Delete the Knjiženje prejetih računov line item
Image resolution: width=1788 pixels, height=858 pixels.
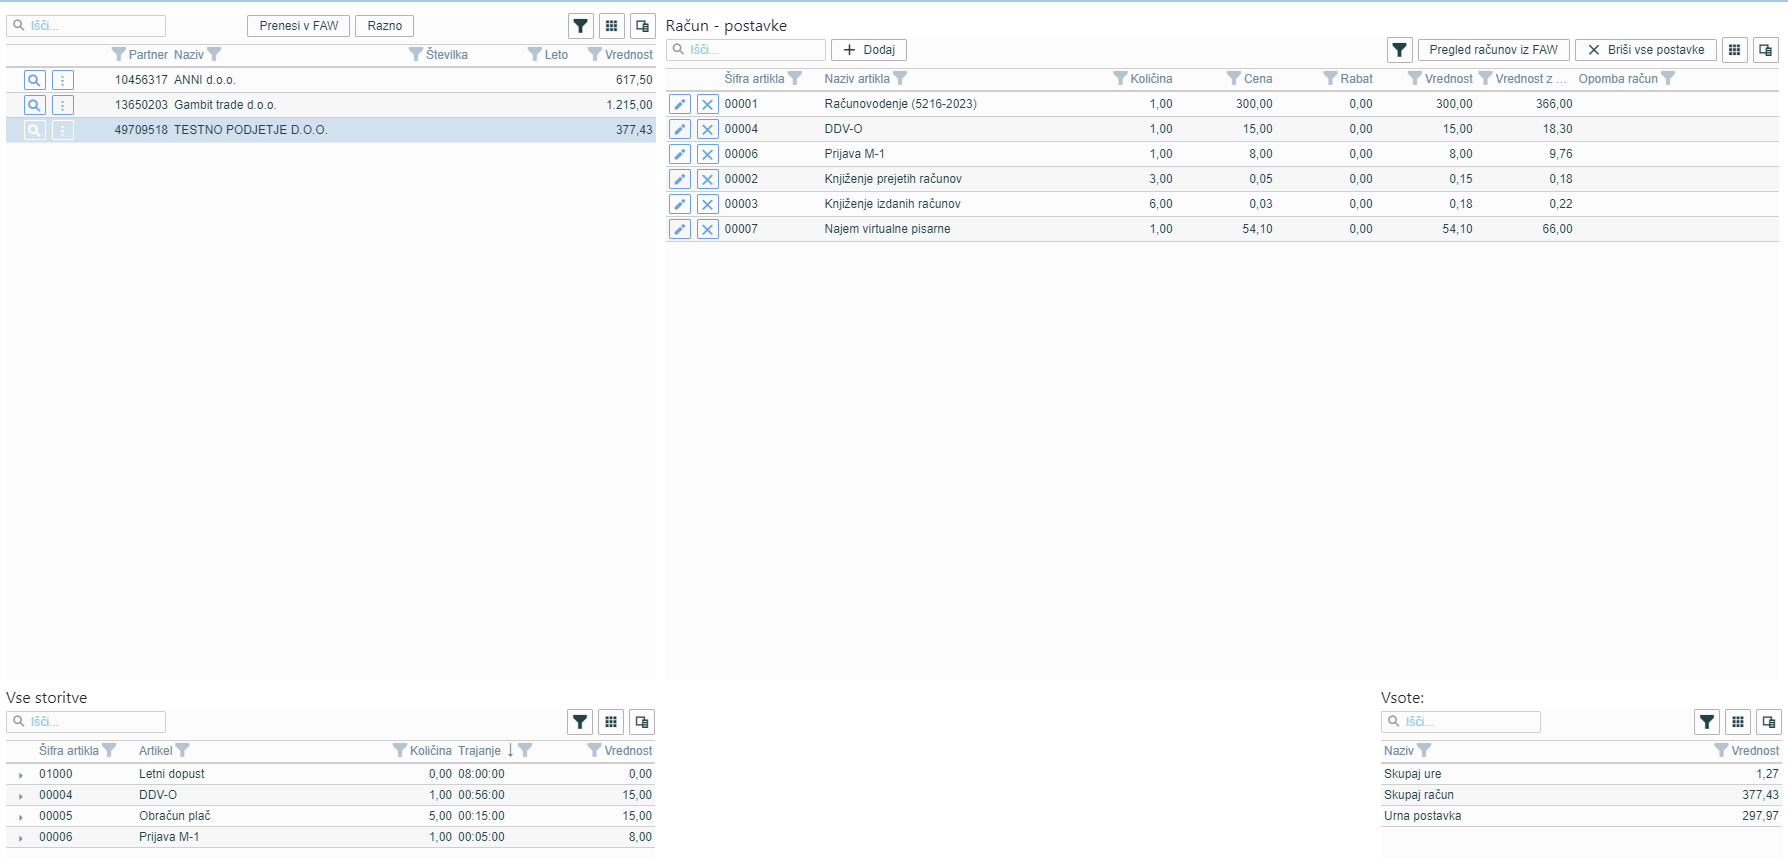point(707,179)
